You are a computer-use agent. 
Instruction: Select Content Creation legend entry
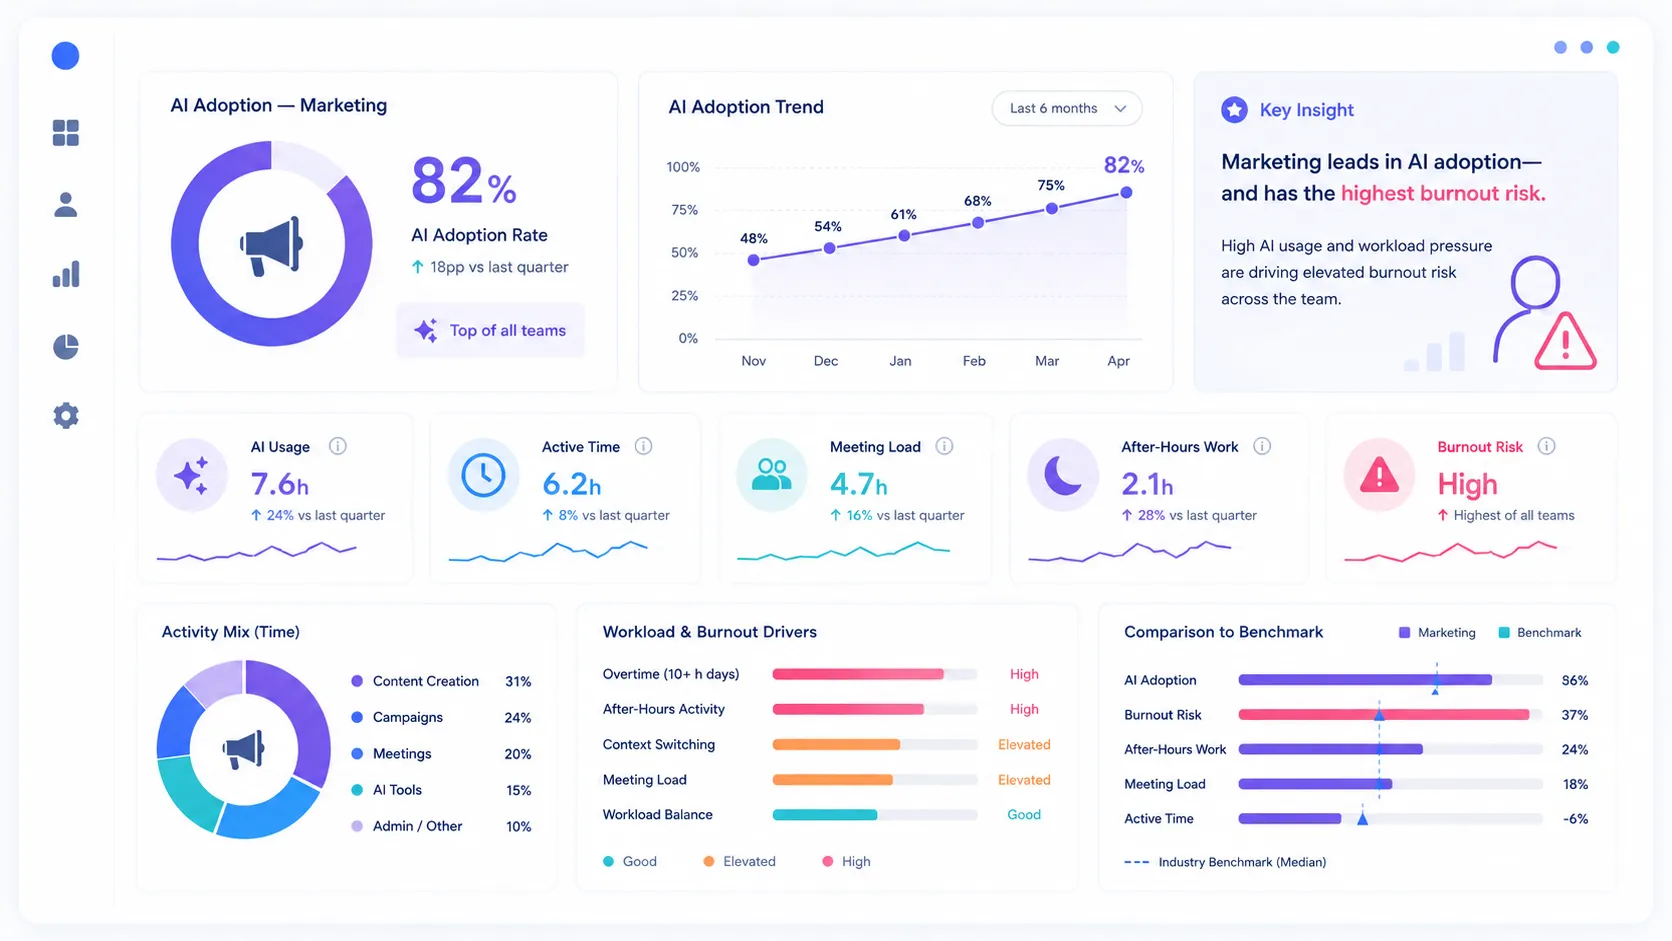tap(441, 681)
